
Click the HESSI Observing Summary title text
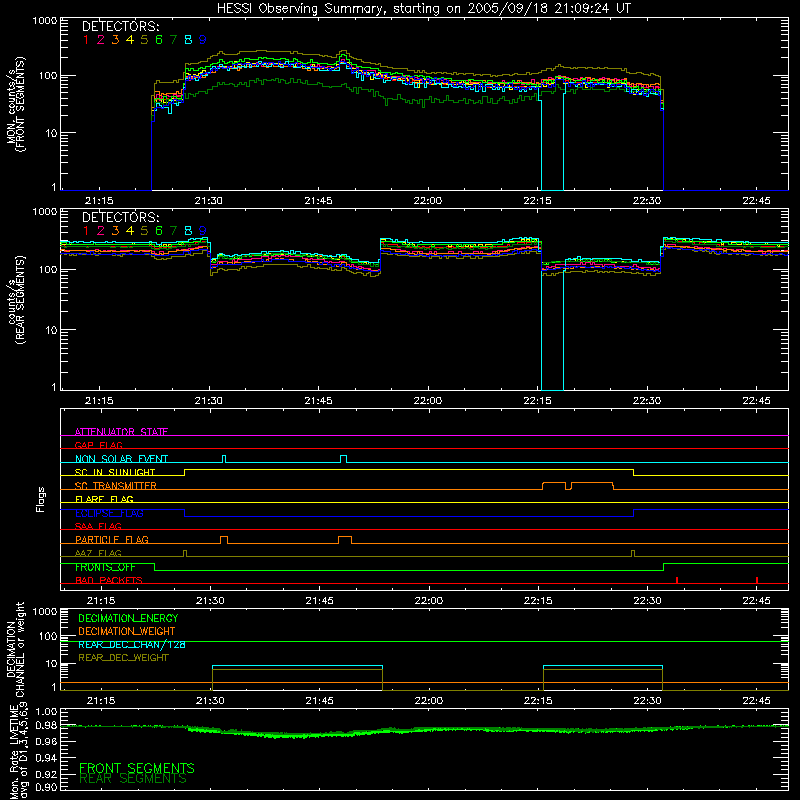[423, 8]
